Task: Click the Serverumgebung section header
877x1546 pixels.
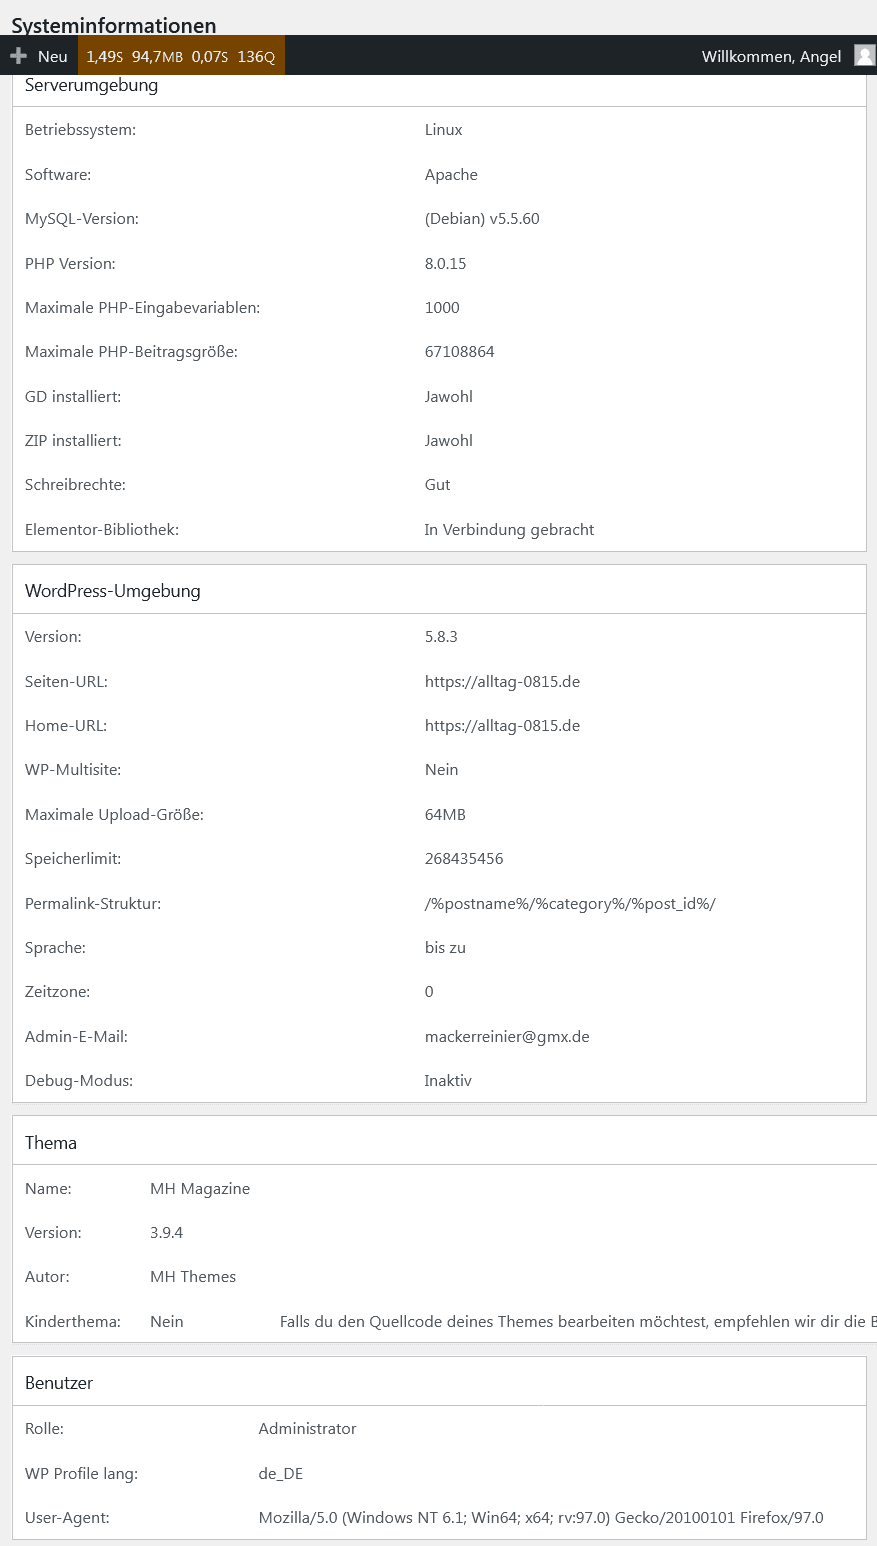Action: (92, 86)
